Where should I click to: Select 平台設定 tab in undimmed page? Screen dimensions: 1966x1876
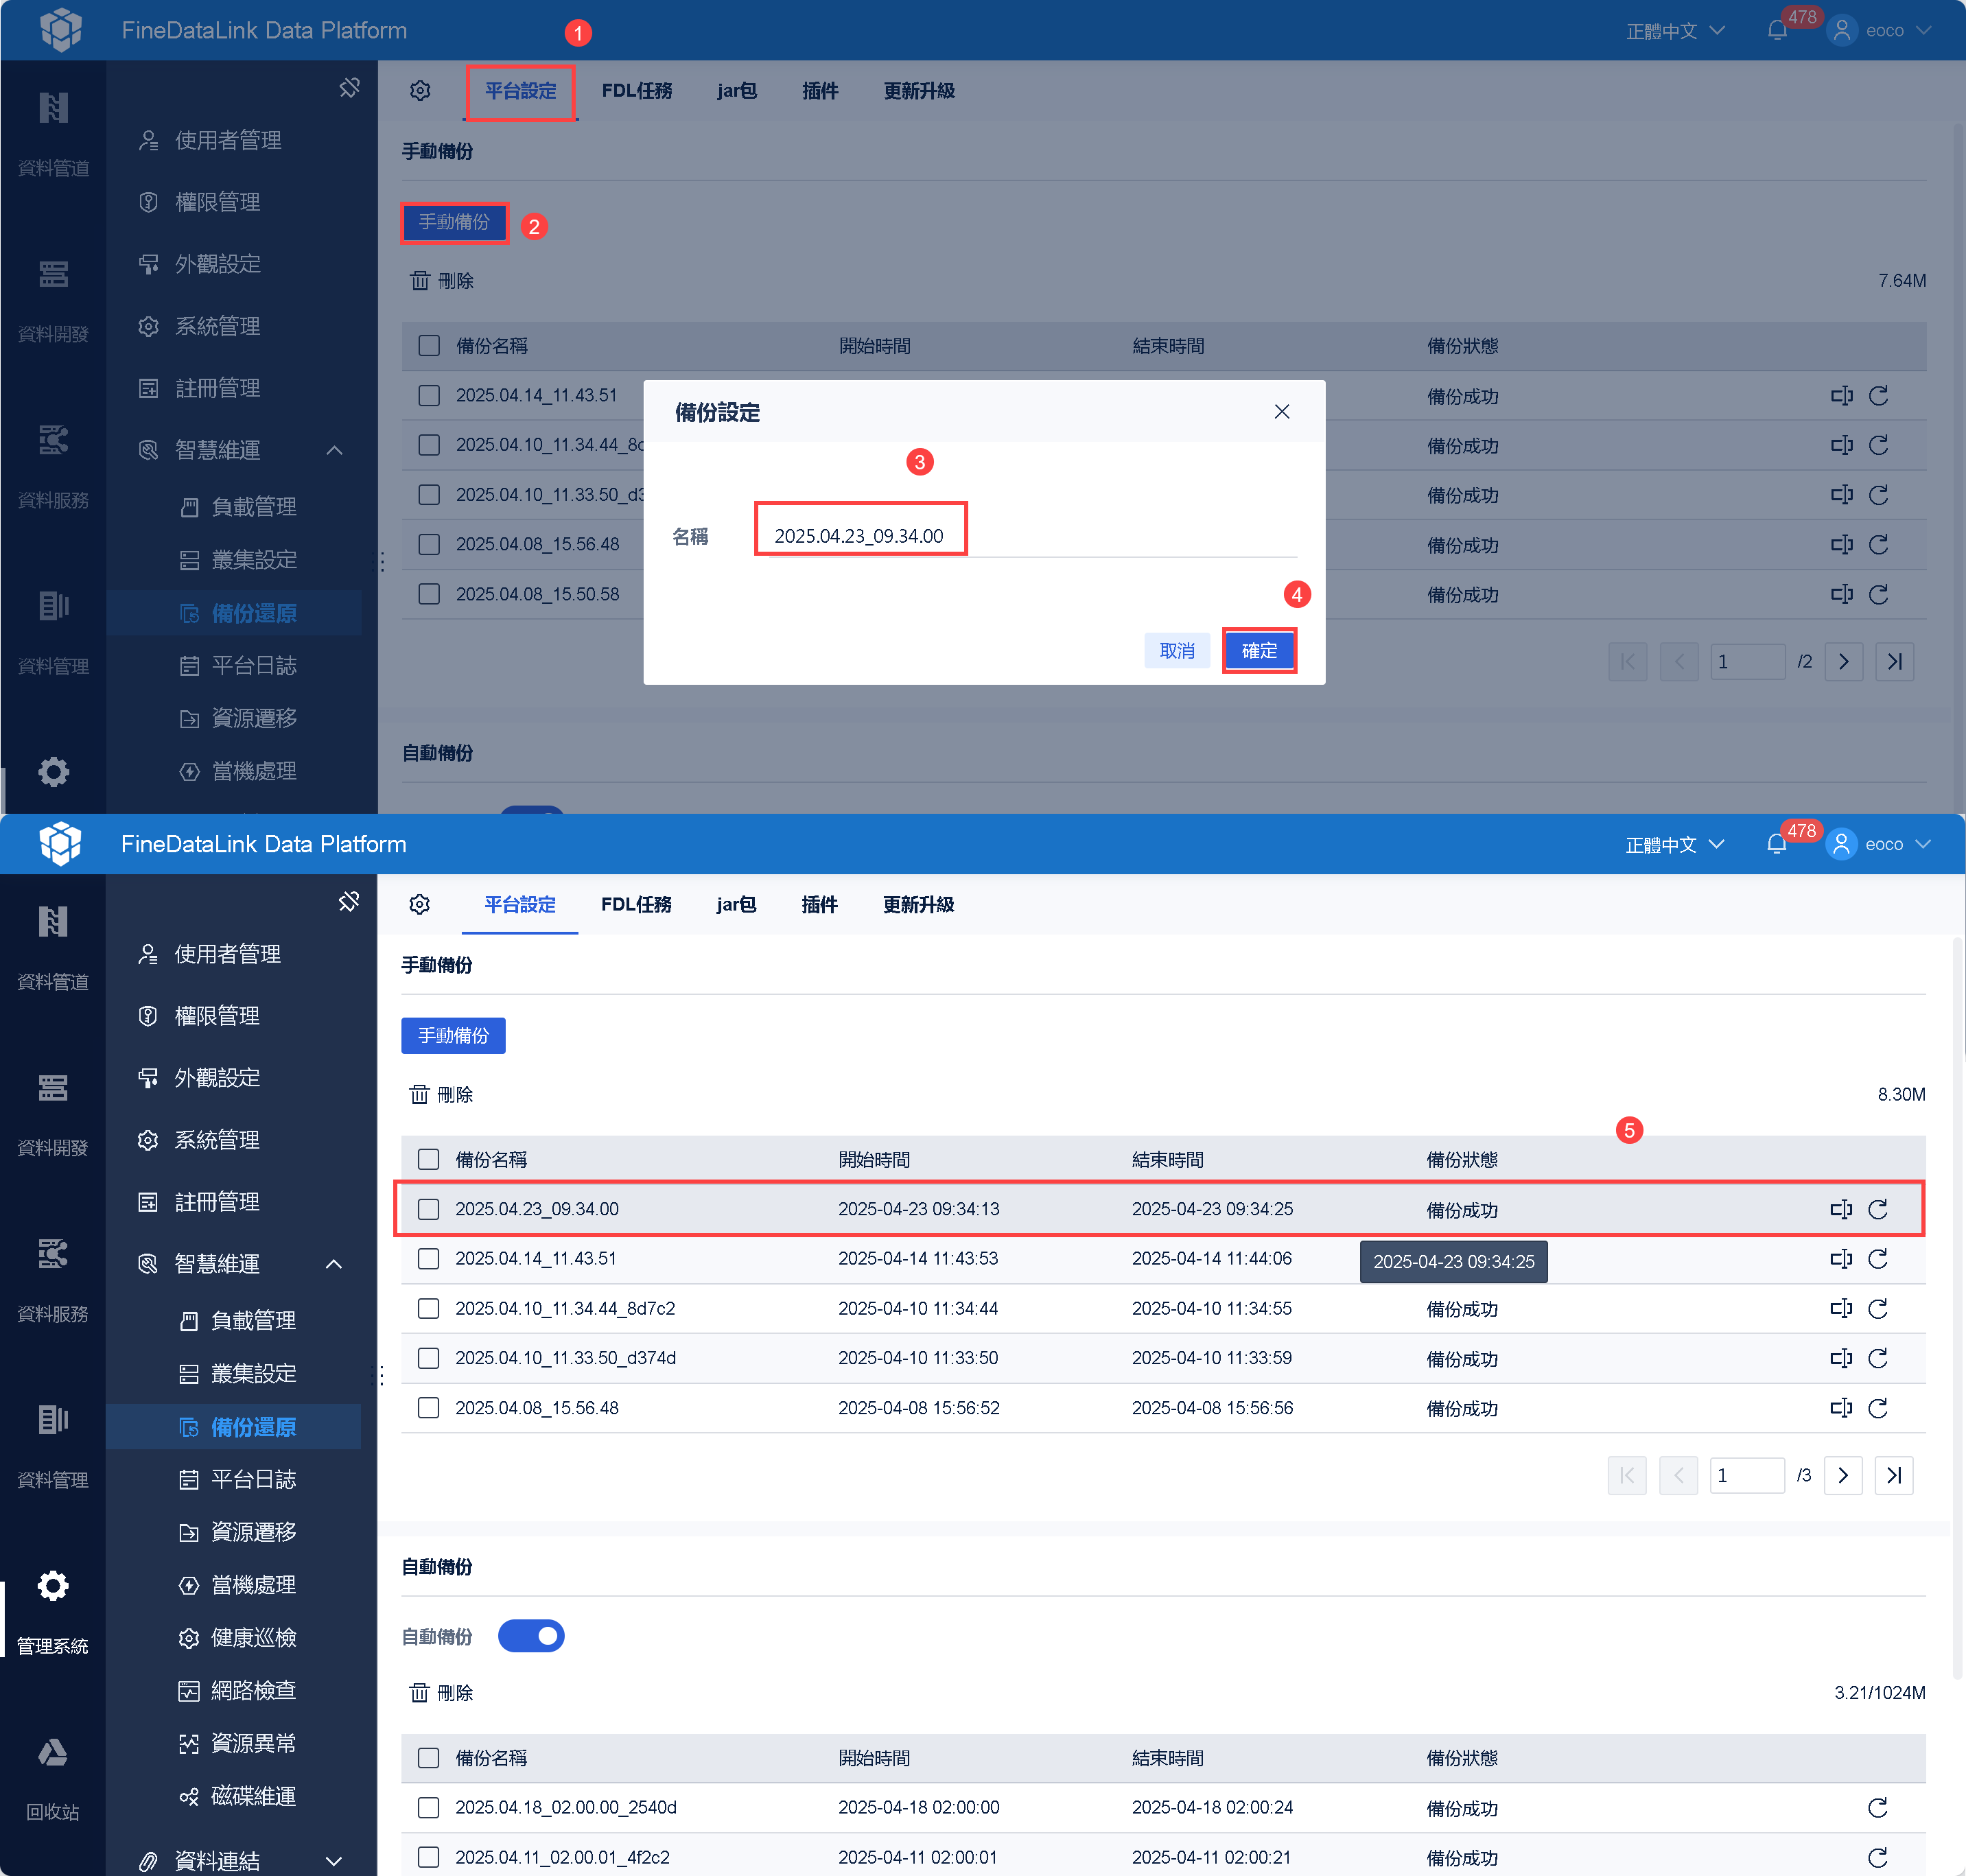click(x=520, y=904)
